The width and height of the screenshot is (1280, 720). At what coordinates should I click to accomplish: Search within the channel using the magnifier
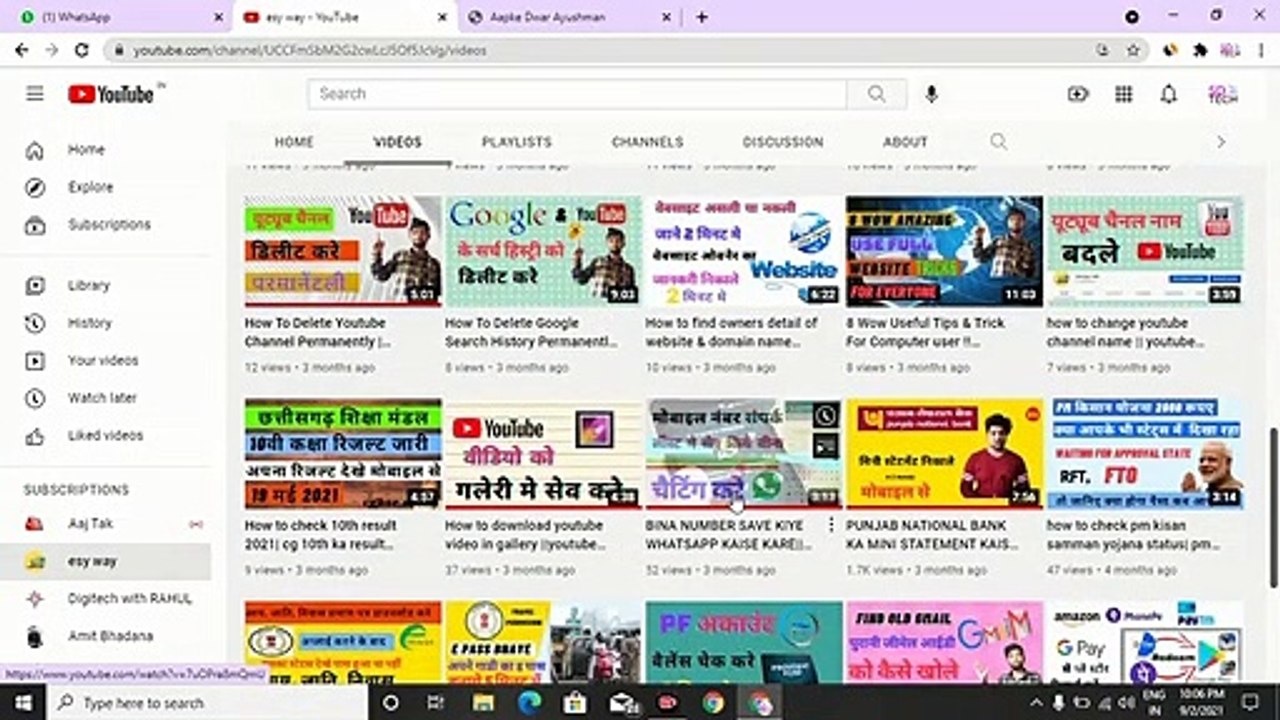(x=998, y=142)
